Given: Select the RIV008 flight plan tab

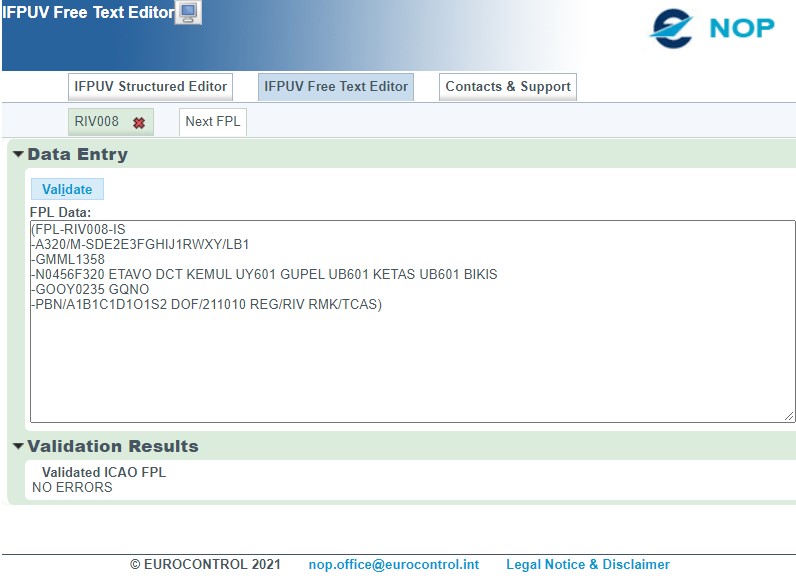Looking at the screenshot, I should coord(96,121).
